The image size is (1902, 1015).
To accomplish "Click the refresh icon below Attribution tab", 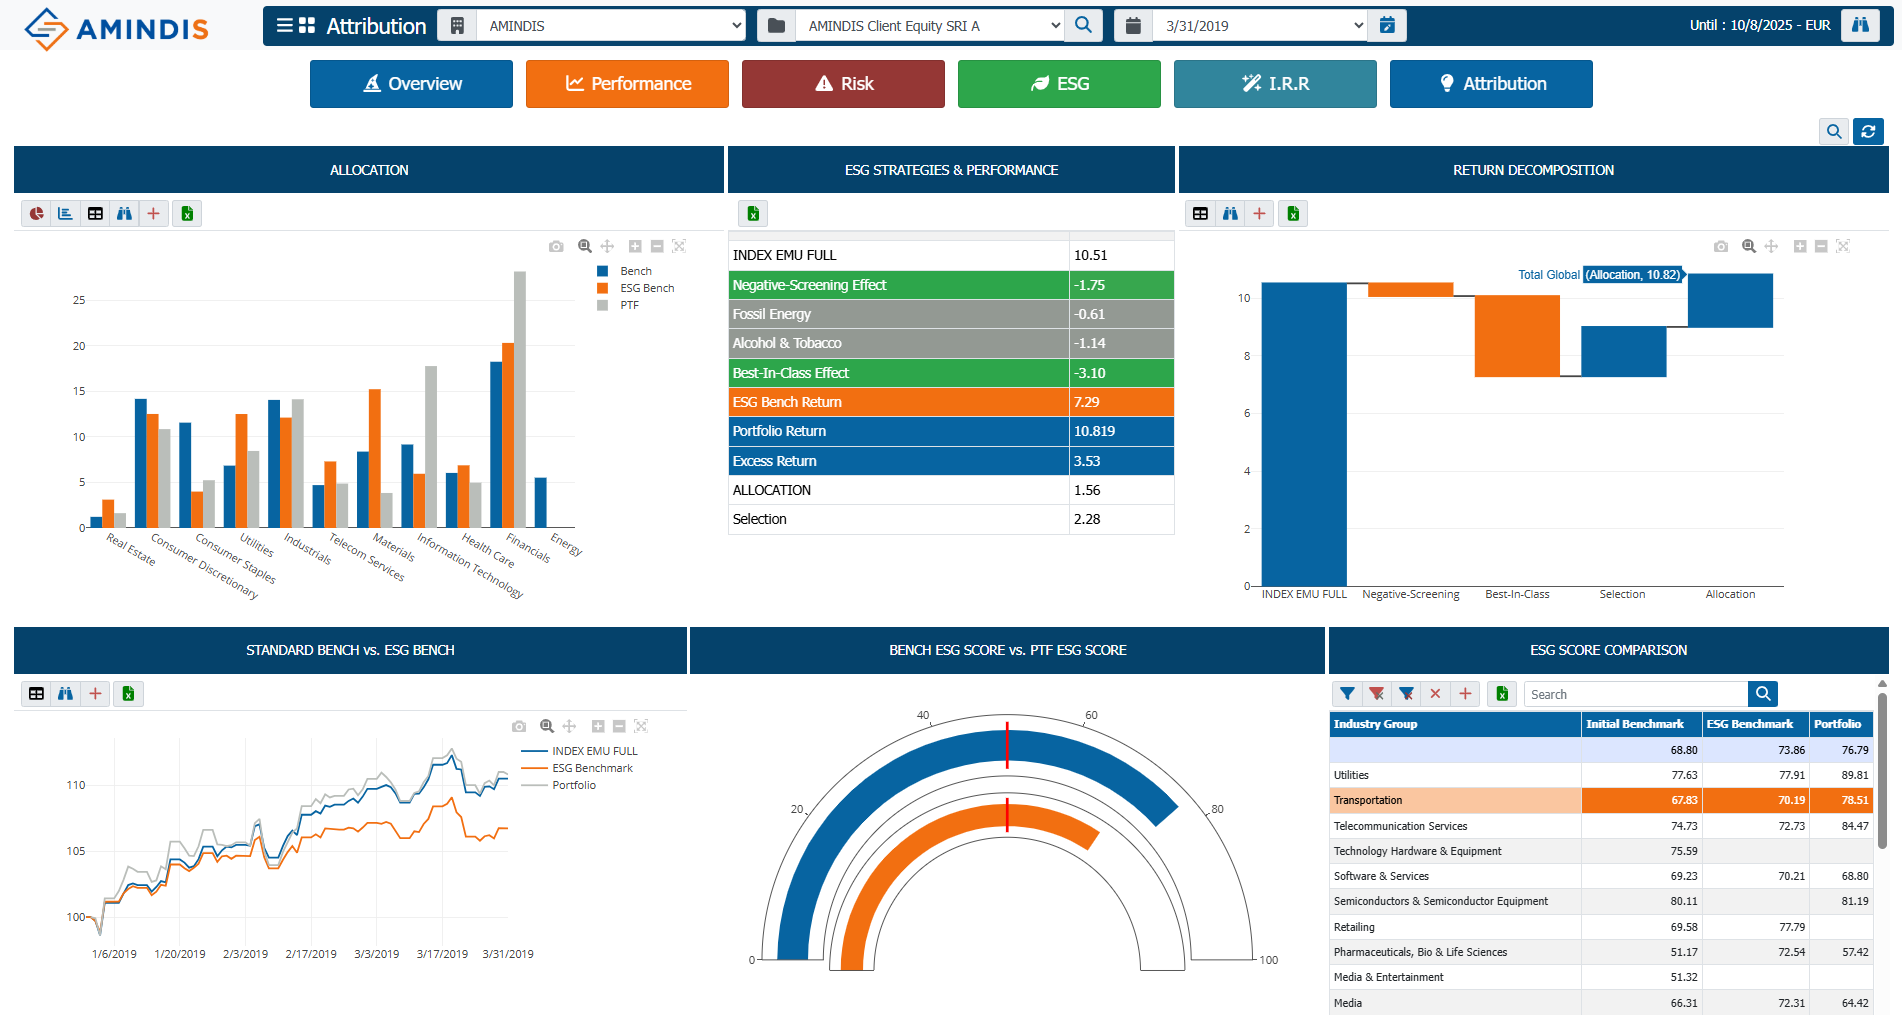I will pos(1868,131).
